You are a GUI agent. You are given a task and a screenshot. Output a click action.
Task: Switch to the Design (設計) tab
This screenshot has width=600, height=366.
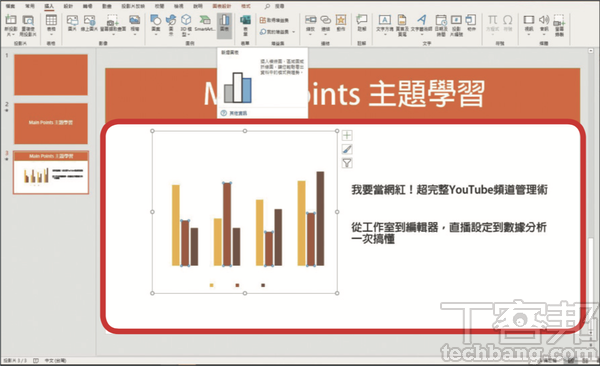[x=68, y=6]
